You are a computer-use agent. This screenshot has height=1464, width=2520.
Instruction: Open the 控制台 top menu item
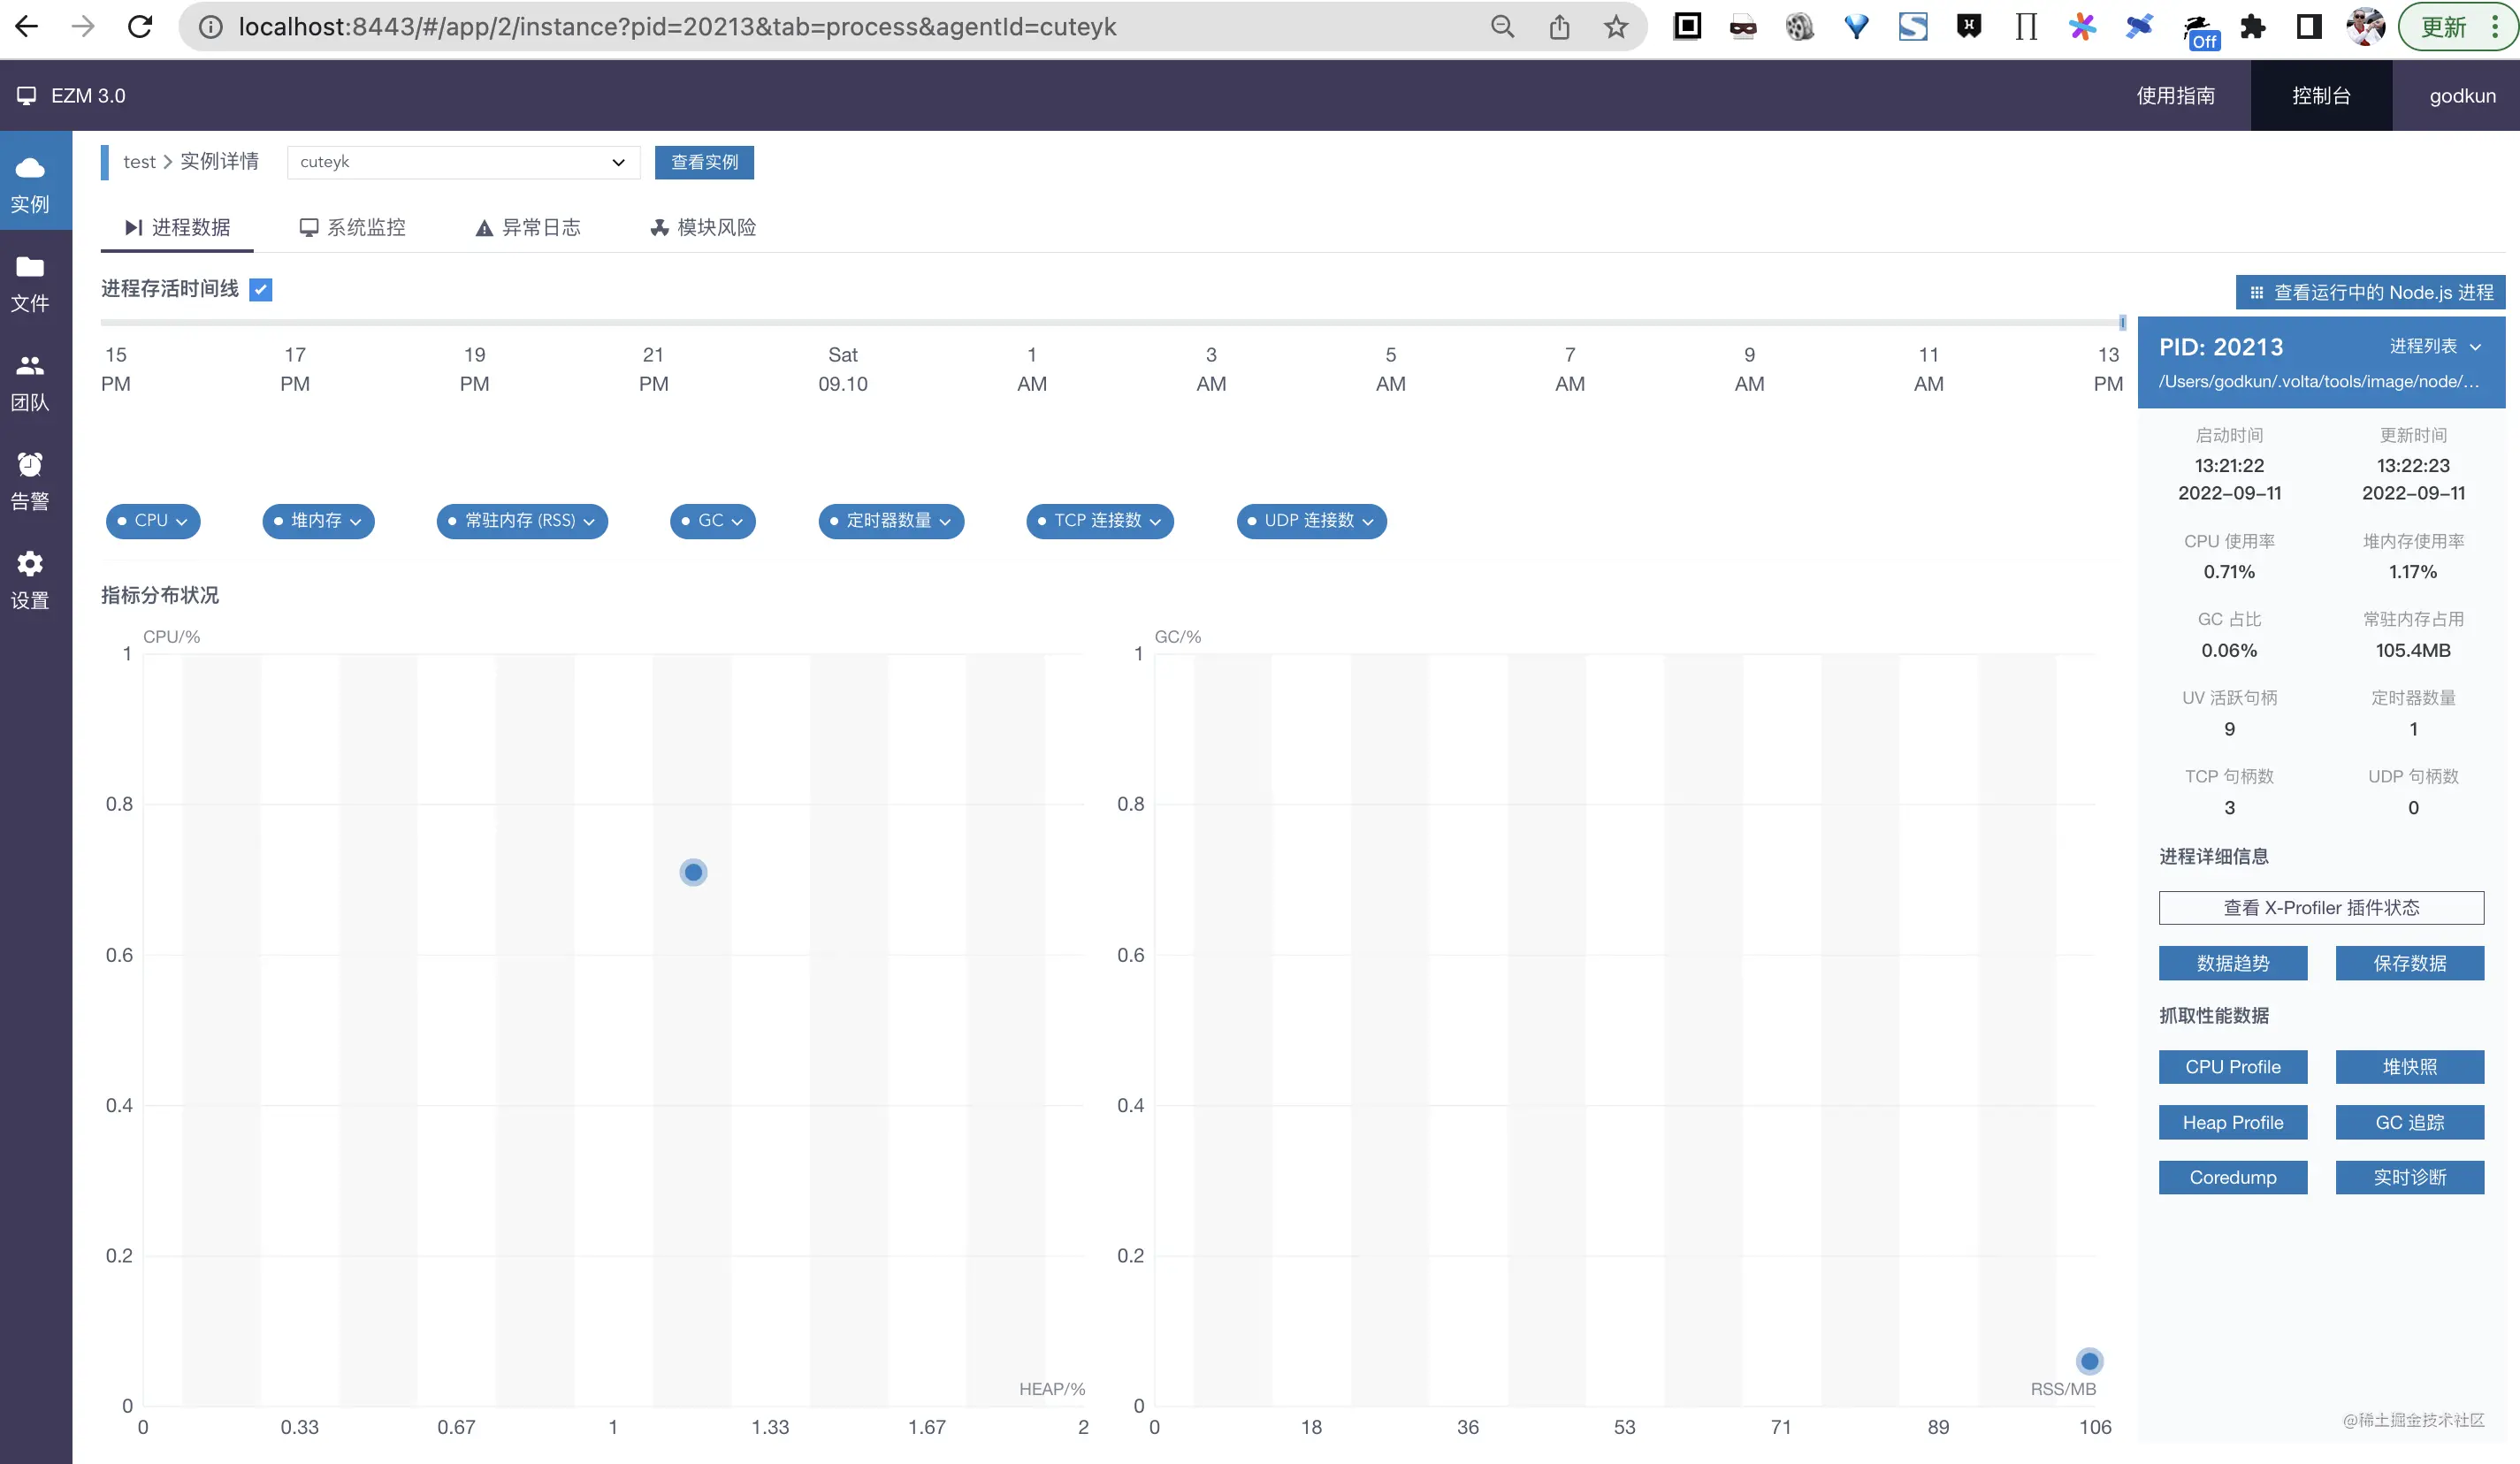(2321, 96)
